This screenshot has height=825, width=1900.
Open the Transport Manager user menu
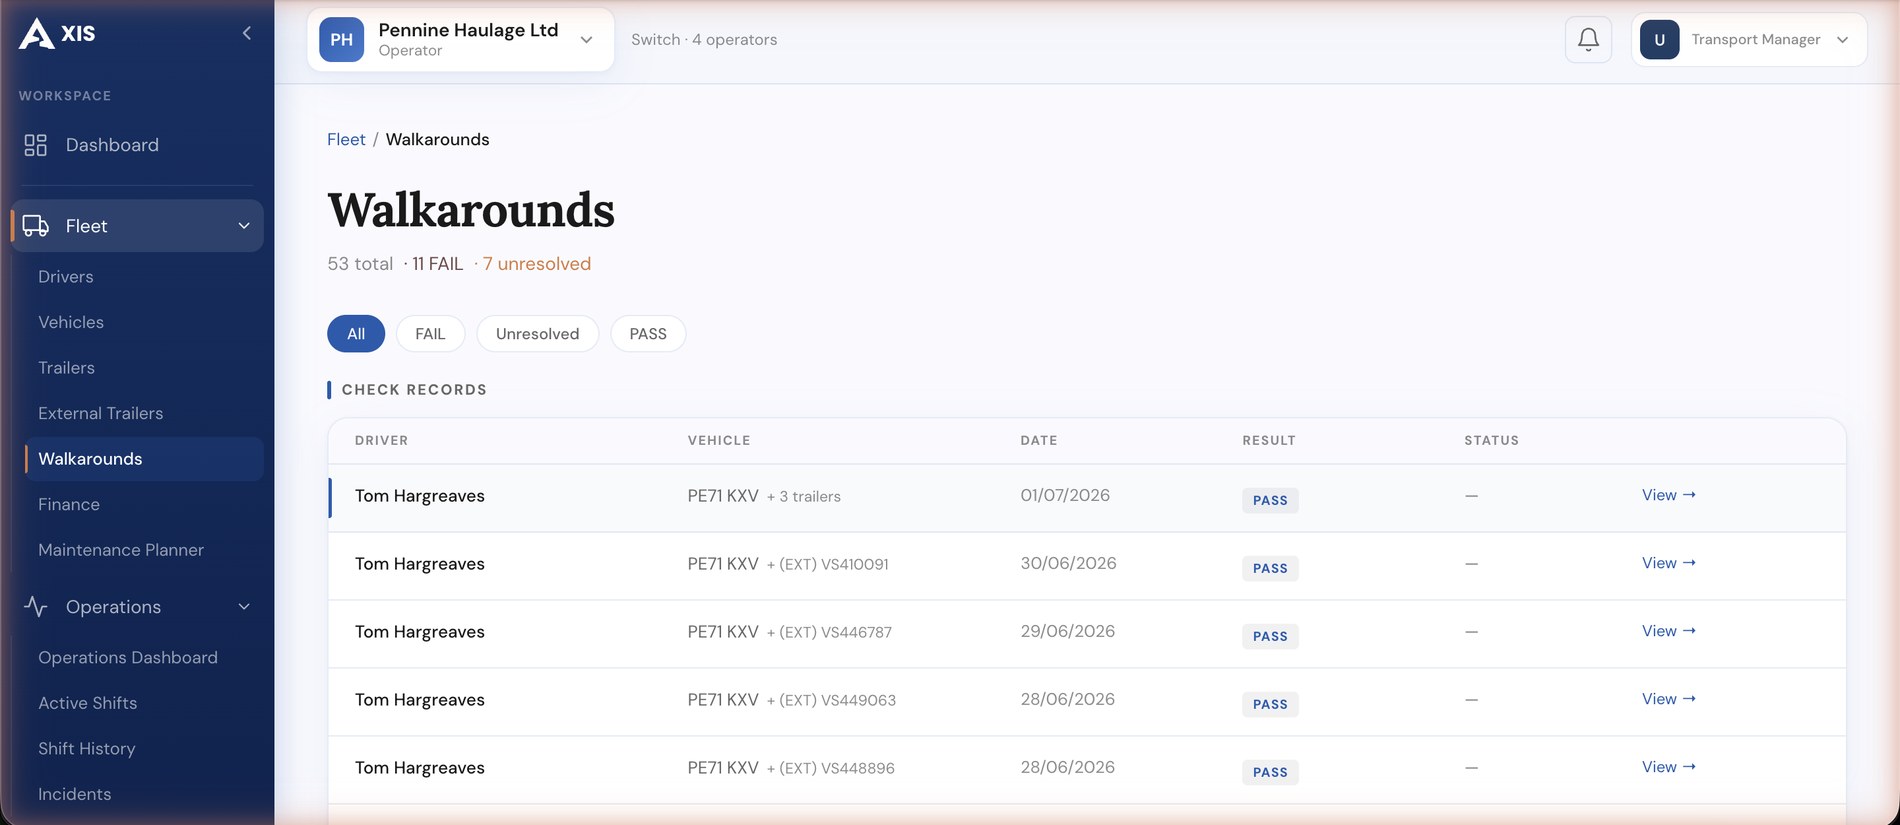(1749, 40)
